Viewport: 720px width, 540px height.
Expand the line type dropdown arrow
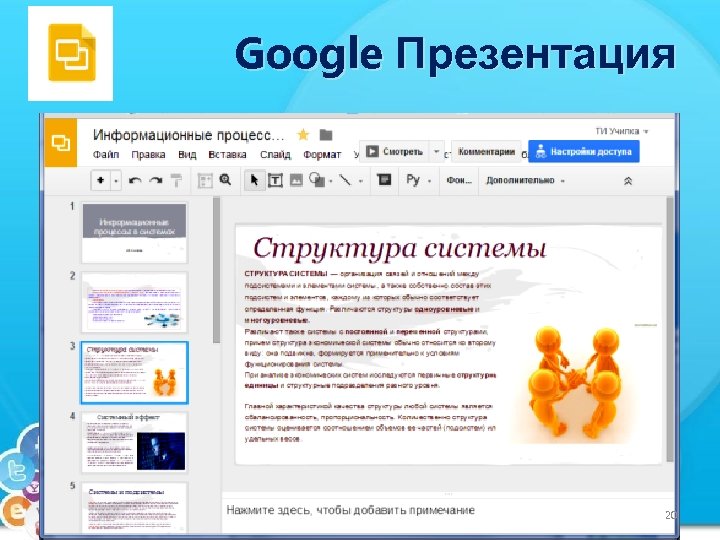pos(360,181)
